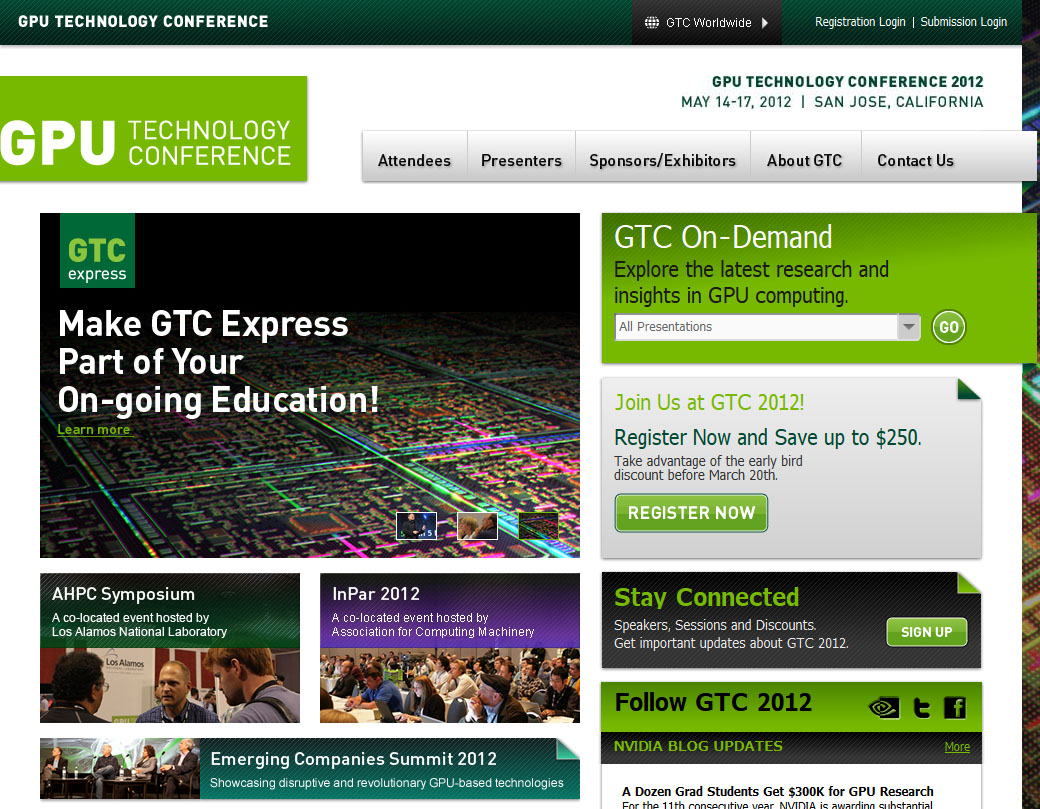
Task: Open the AHPC Symposium card
Action: [170, 648]
